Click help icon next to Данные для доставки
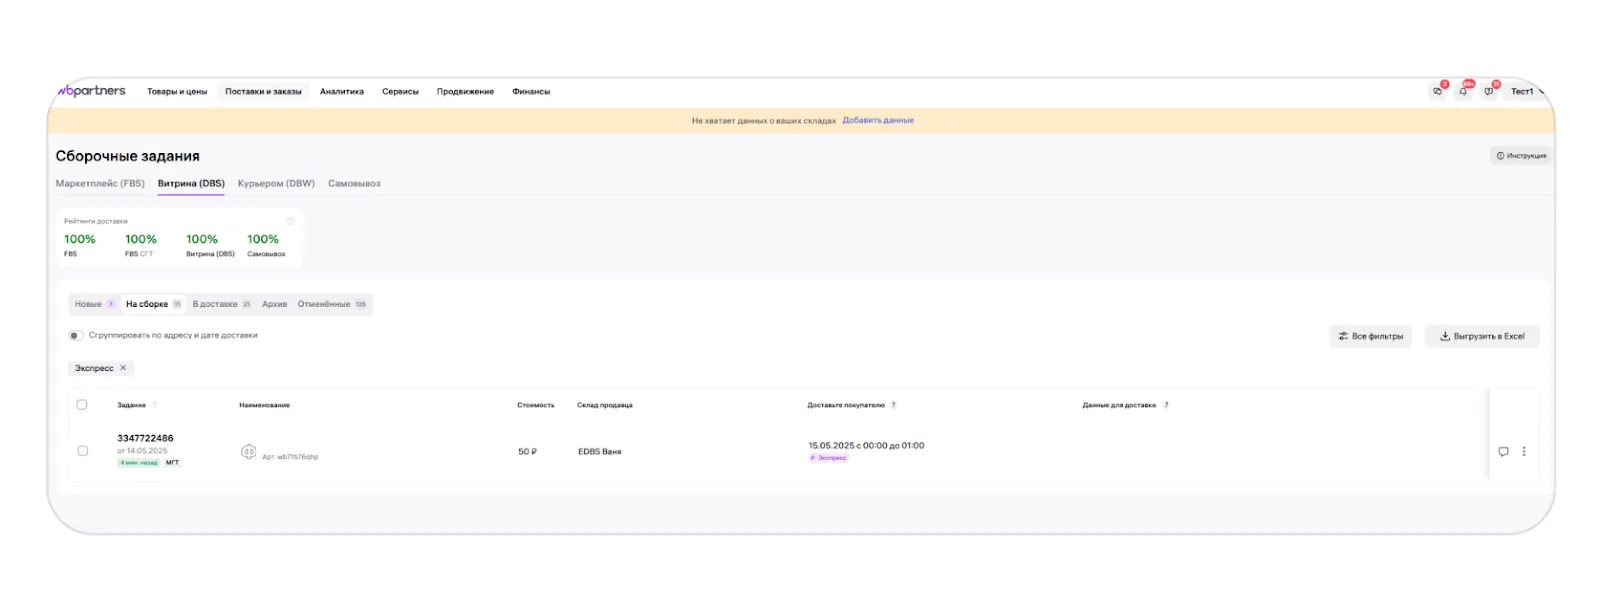Viewport: 1600px width, 612px height. click(x=1166, y=405)
